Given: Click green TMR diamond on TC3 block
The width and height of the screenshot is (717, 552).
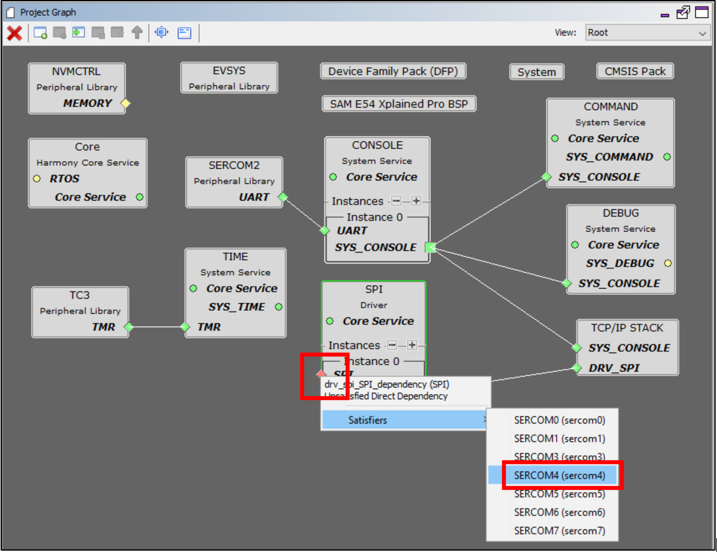Looking at the screenshot, I should pyautogui.click(x=129, y=327).
